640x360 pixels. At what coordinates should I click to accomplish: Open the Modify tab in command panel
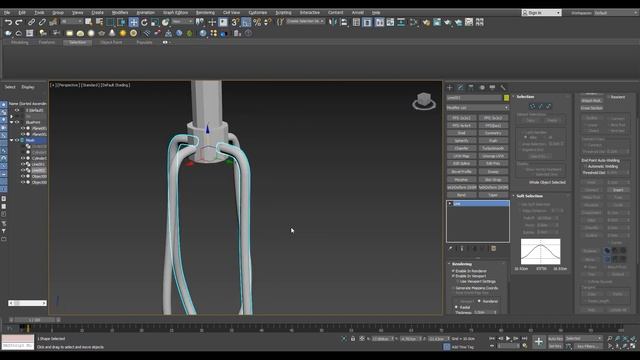coord(460,87)
